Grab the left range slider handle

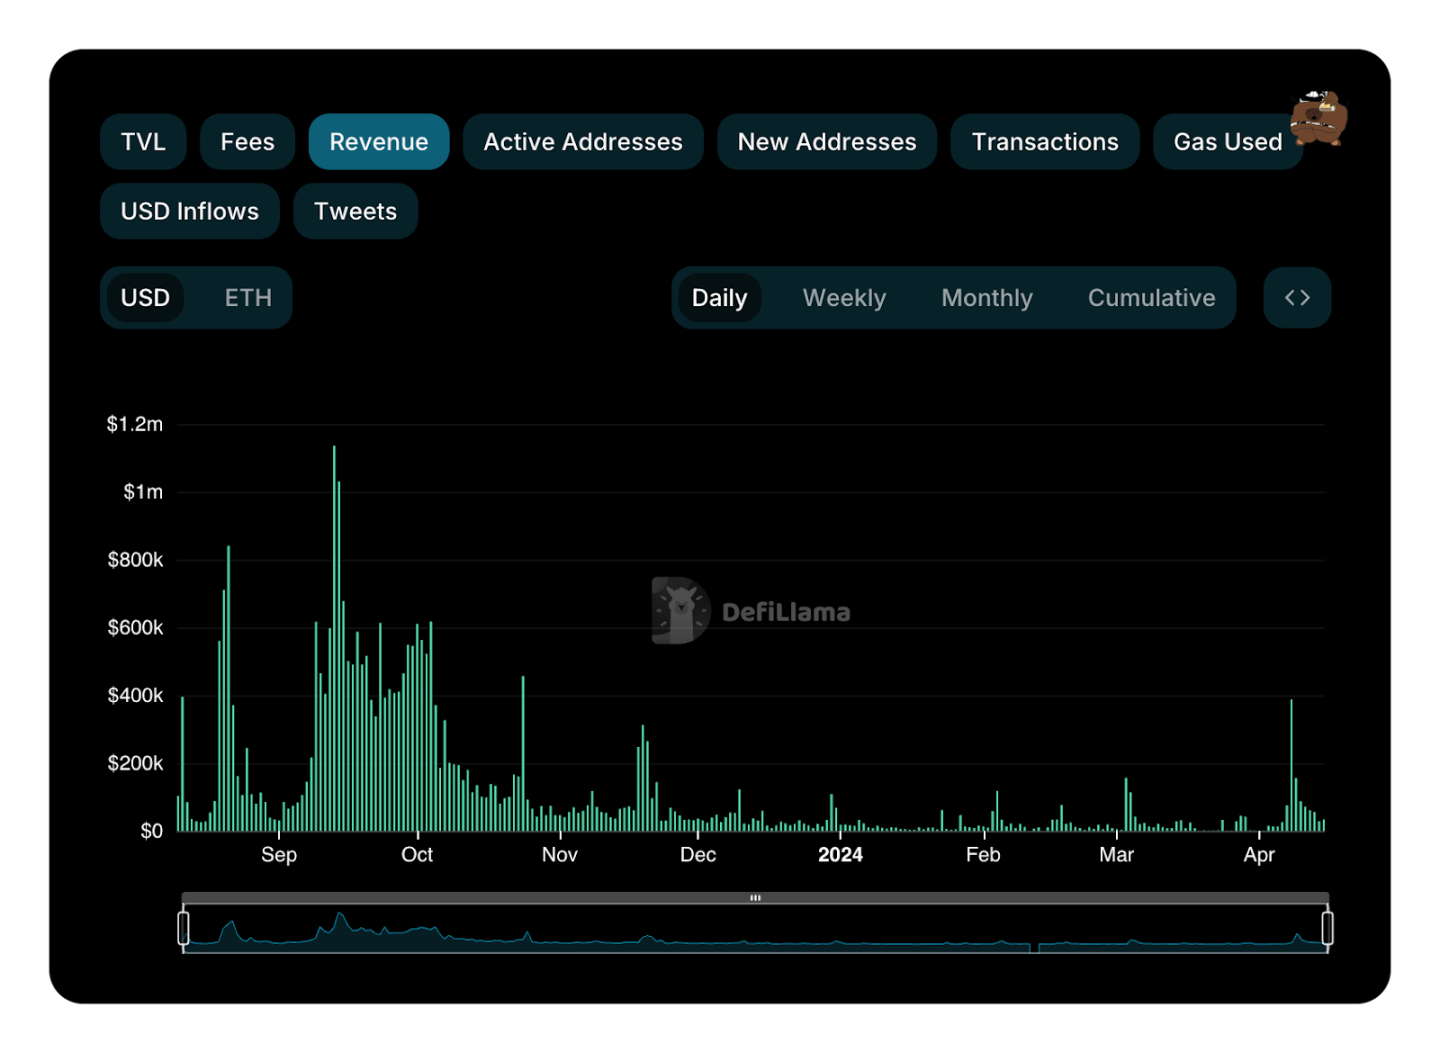coord(183,927)
